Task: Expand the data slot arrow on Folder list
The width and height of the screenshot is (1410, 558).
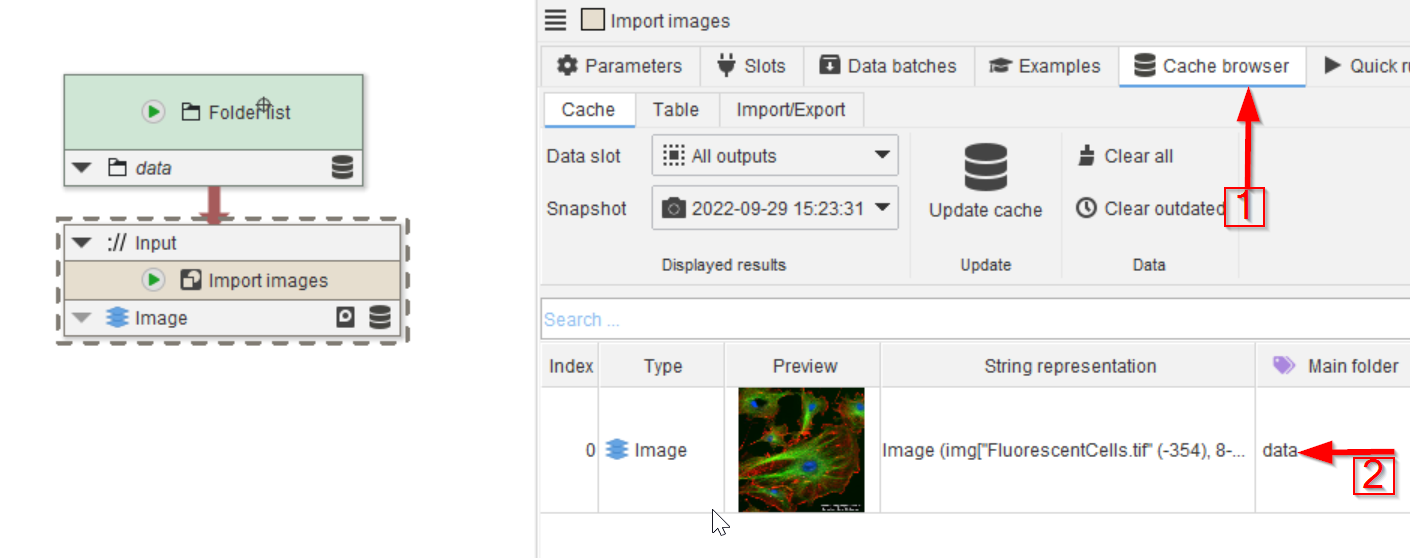Action: pos(82,168)
